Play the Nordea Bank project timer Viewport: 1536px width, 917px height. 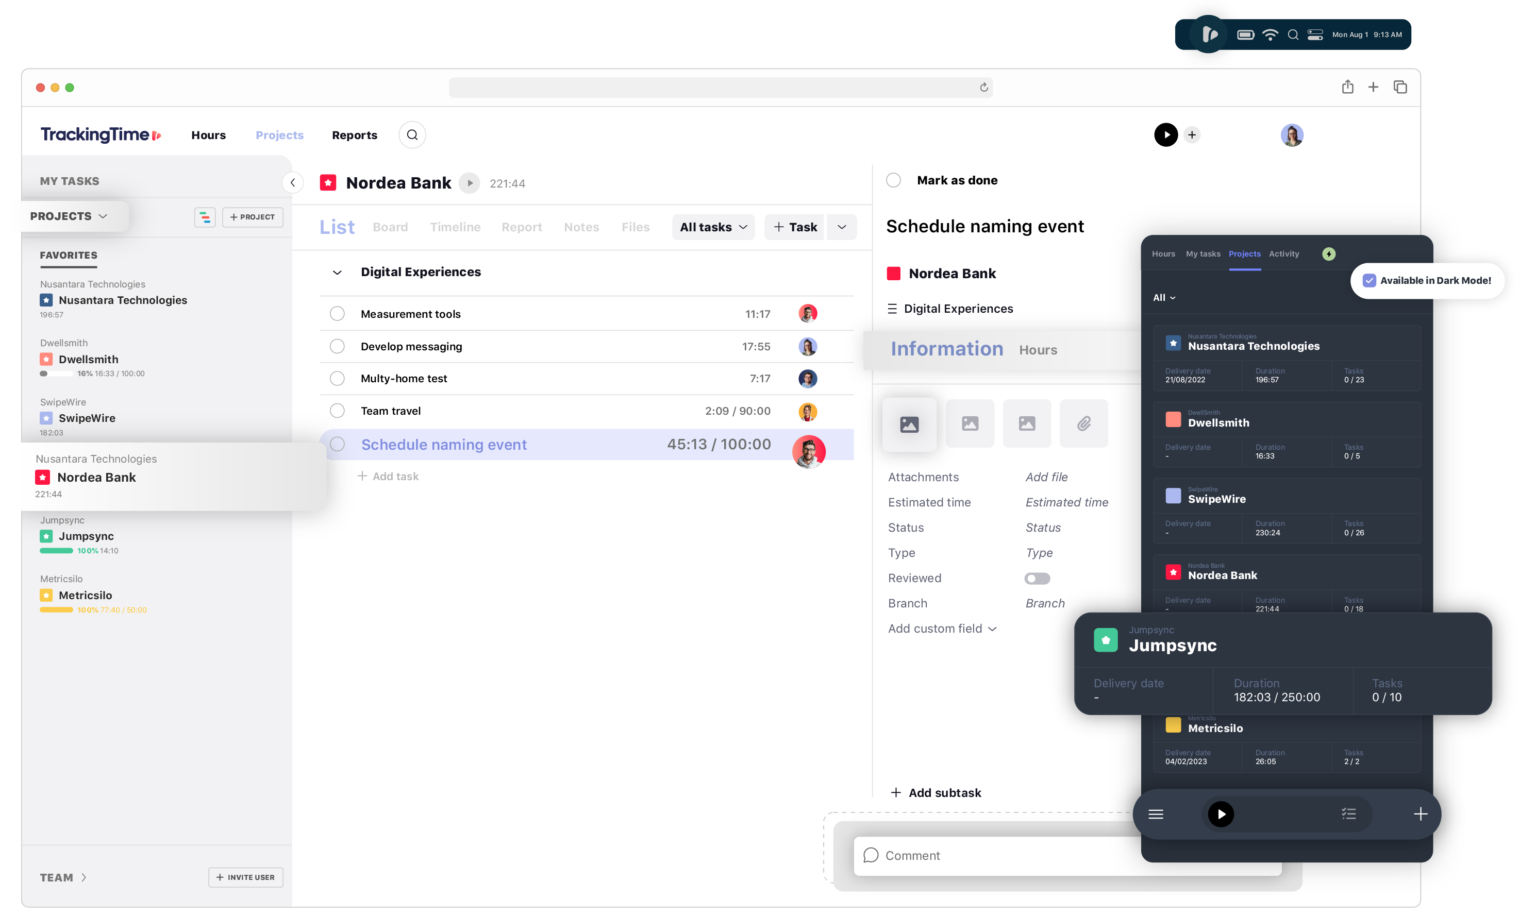tap(469, 183)
